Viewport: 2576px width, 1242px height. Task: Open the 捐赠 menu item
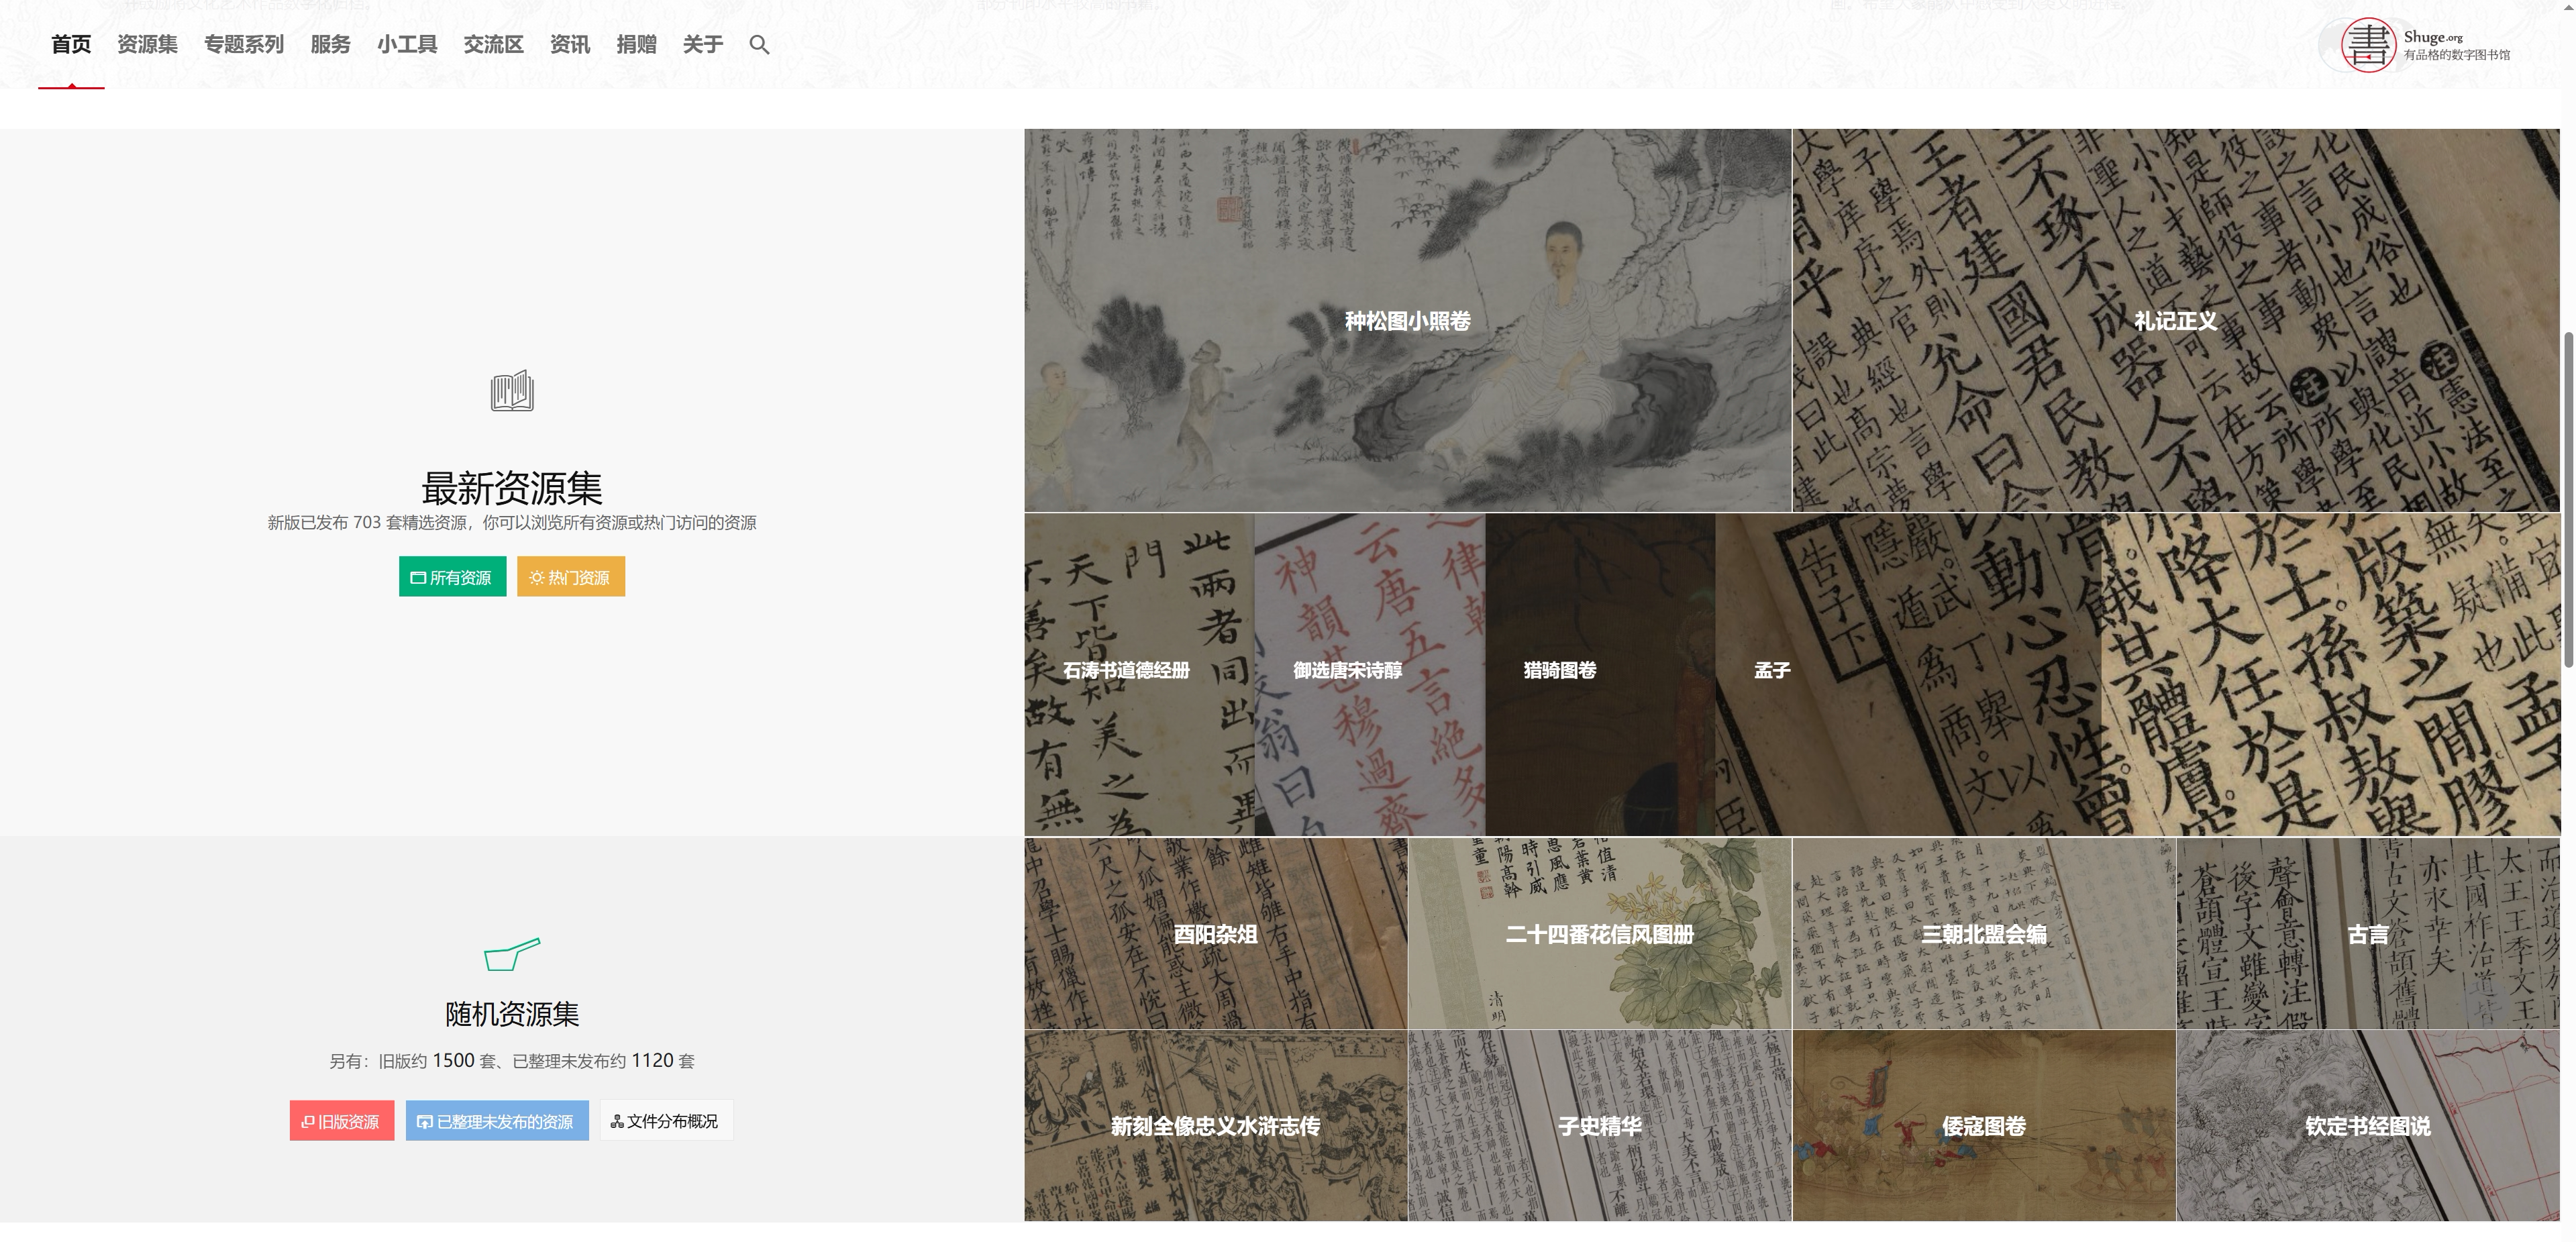[x=636, y=45]
